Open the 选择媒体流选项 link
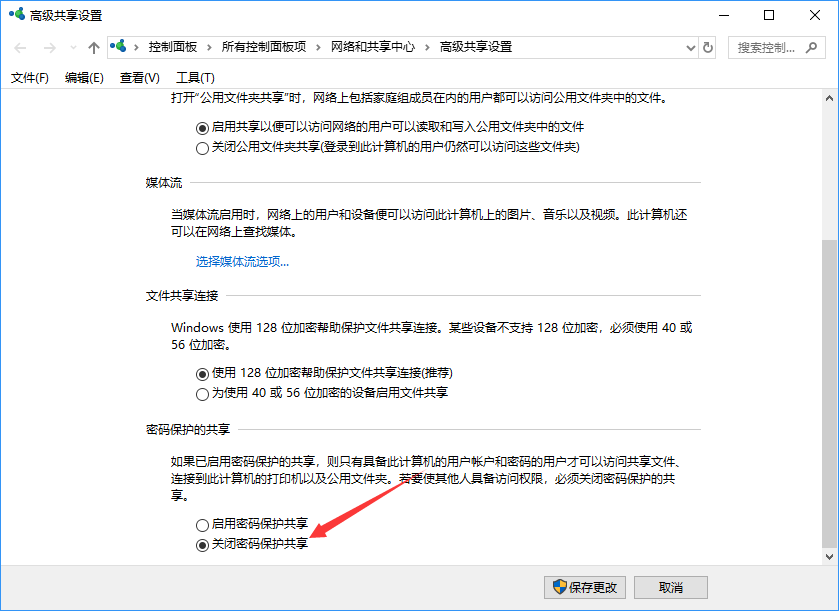Screen dimensions: 839x611 [x=242, y=262]
